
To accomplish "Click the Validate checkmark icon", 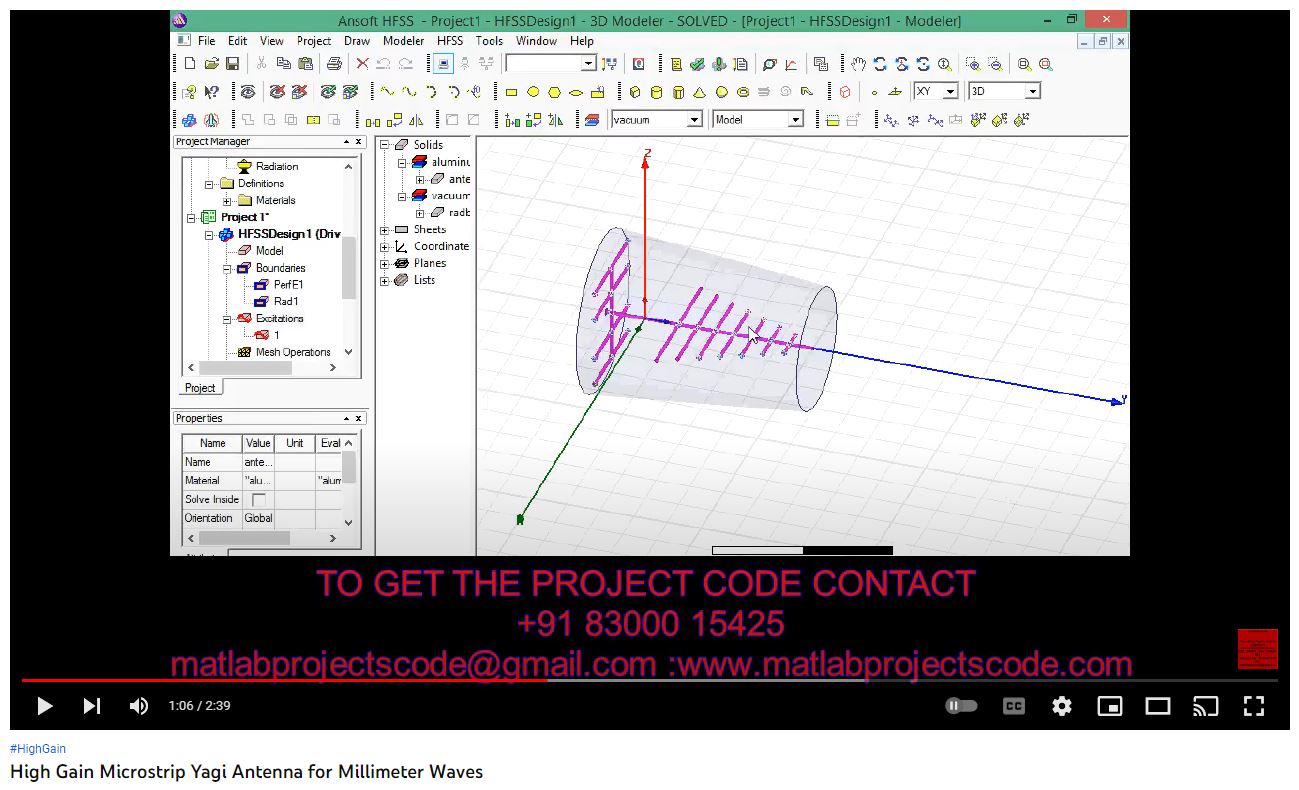I will pyautogui.click(x=697, y=64).
